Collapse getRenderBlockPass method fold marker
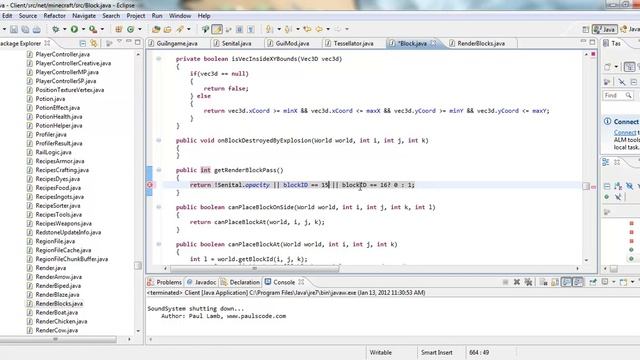 (159, 170)
